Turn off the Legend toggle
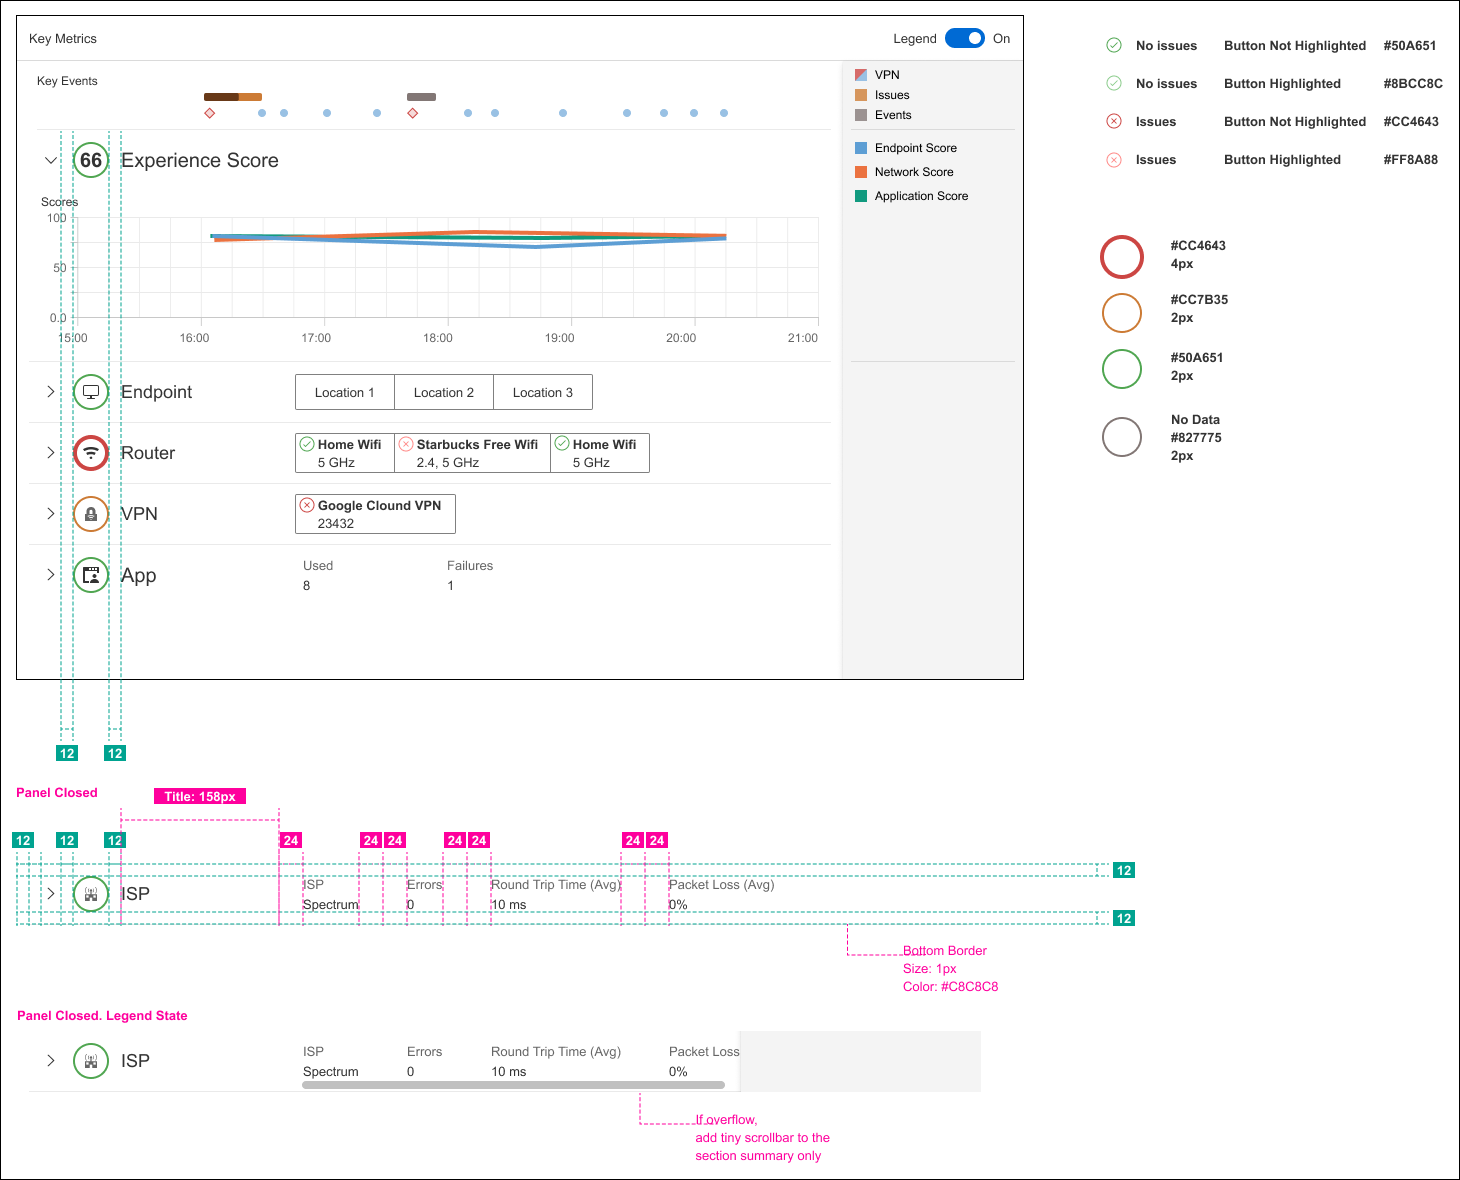 click(x=965, y=38)
